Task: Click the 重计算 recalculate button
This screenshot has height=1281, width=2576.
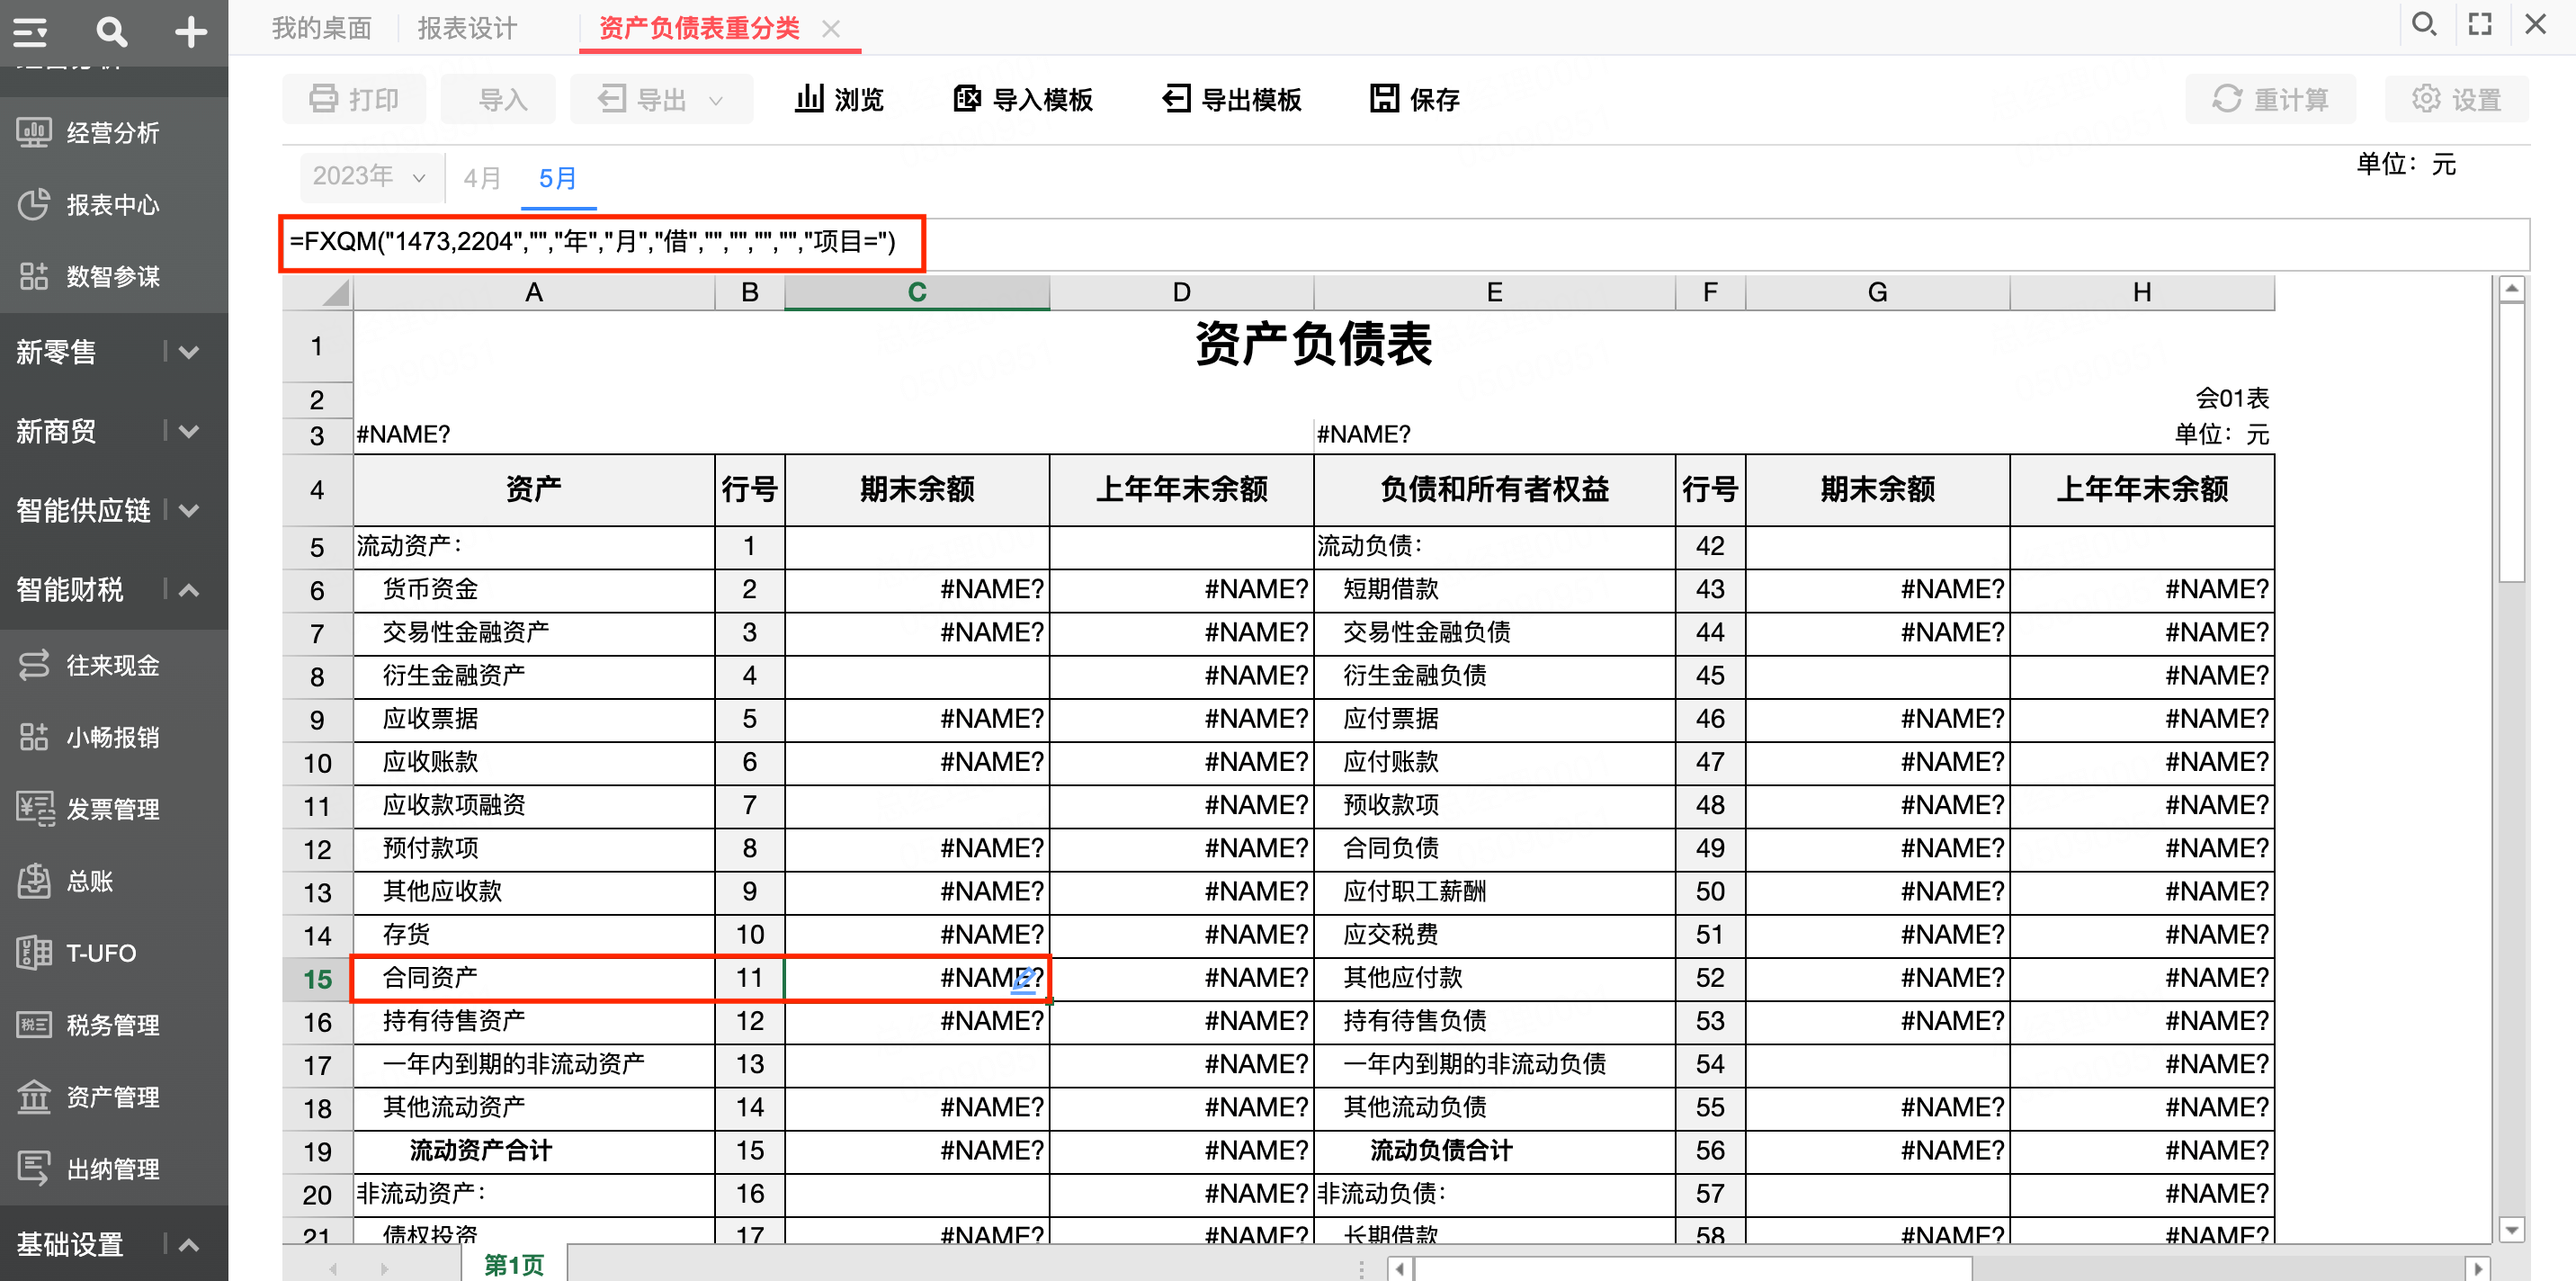Action: click(x=2270, y=99)
